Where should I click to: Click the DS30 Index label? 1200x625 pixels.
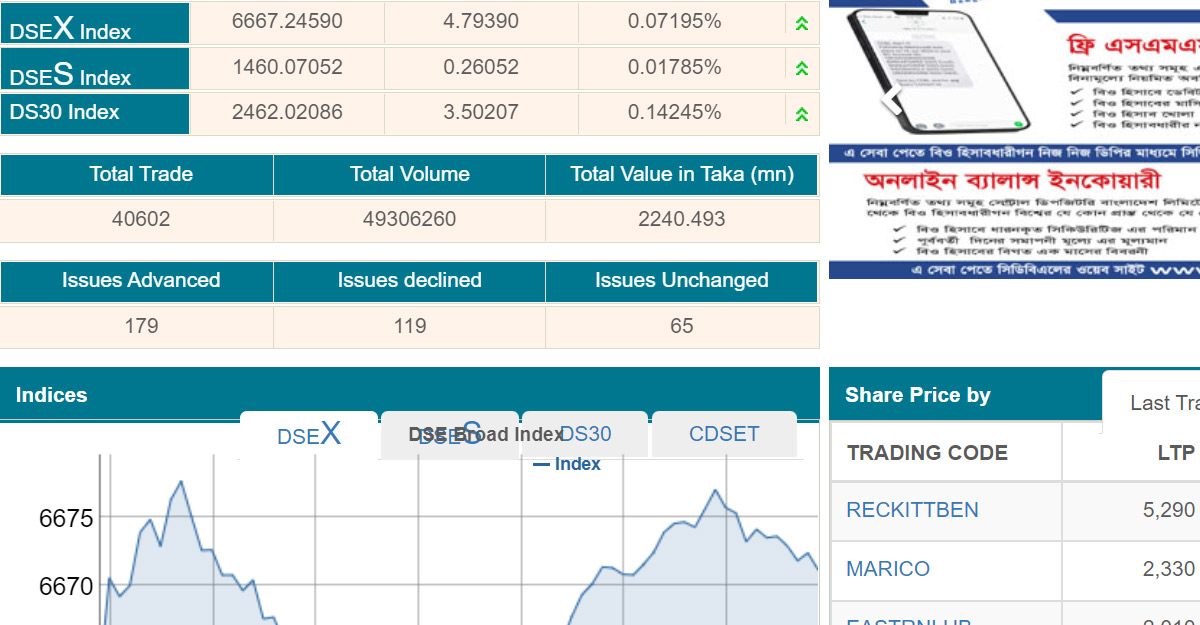pyautogui.click(x=65, y=112)
